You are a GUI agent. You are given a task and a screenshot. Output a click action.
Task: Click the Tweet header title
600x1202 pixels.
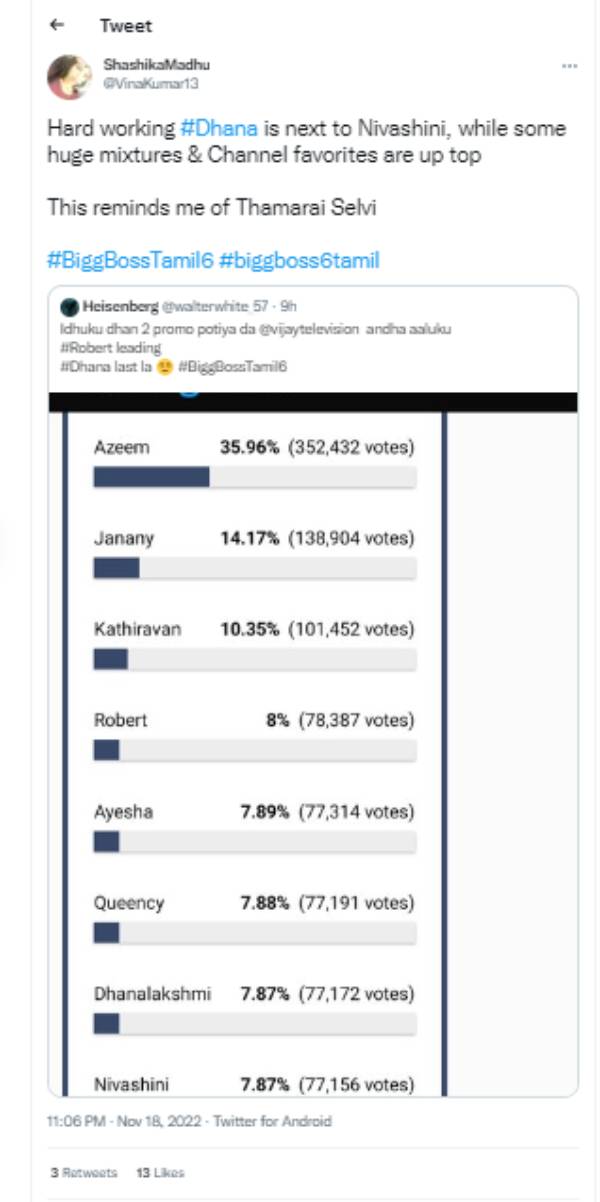point(126,26)
